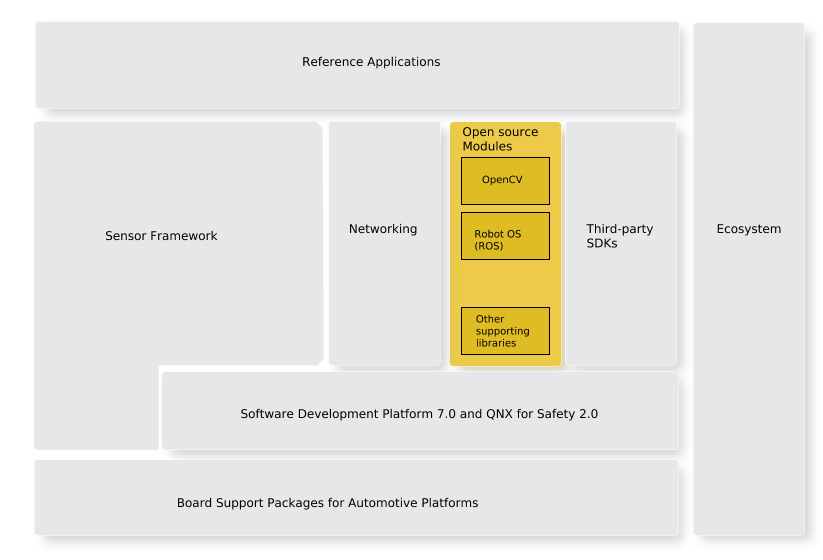
Task: Select the Sensor Framework block
Action: coord(161,237)
